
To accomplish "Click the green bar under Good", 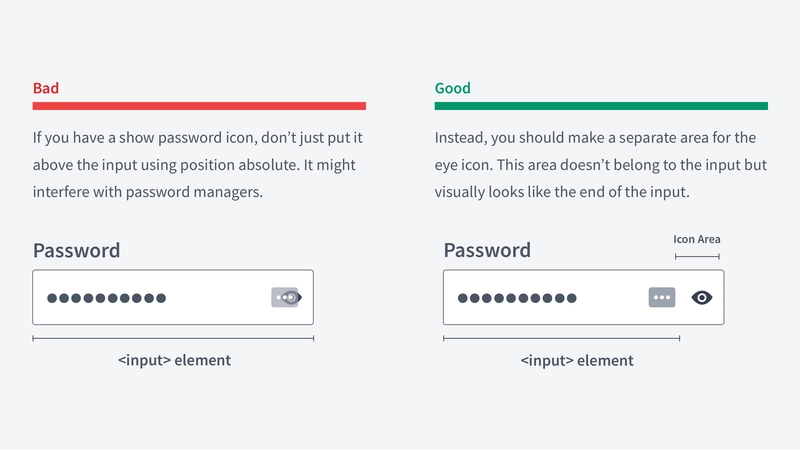I will pyautogui.click(x=601, y=106).
